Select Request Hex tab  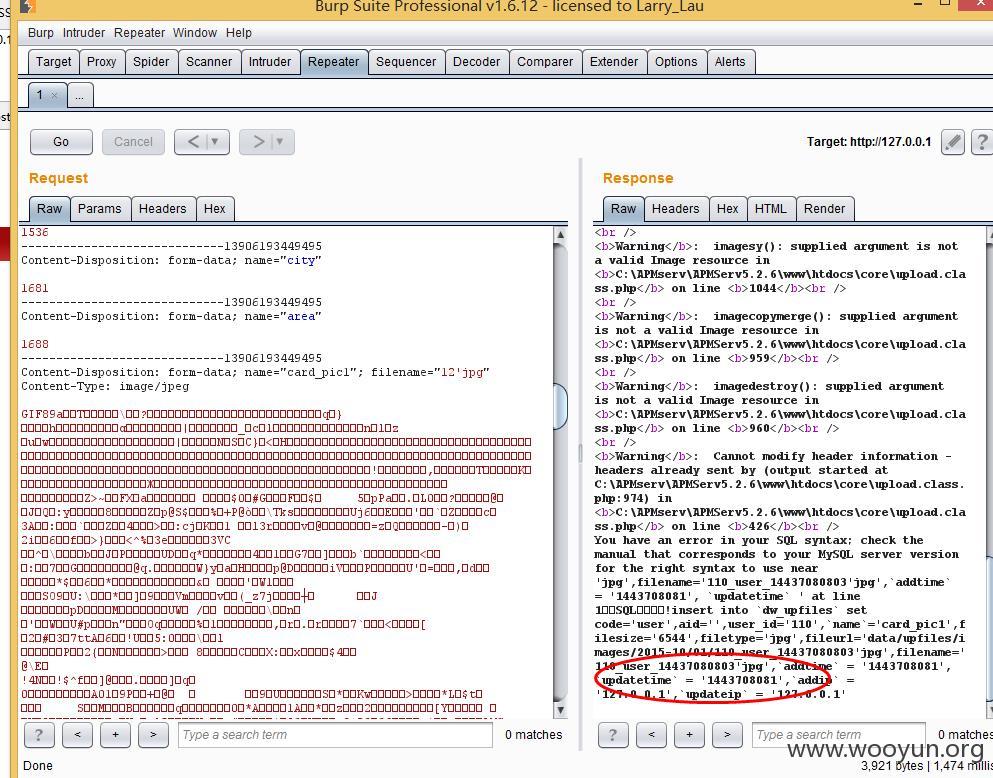pyautogui.click(x=215, y=209)
